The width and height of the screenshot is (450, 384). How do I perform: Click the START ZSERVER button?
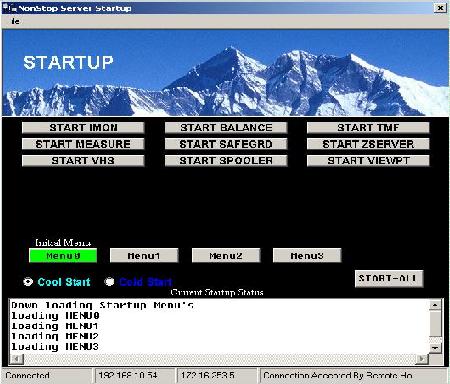[x=368, y=144]
